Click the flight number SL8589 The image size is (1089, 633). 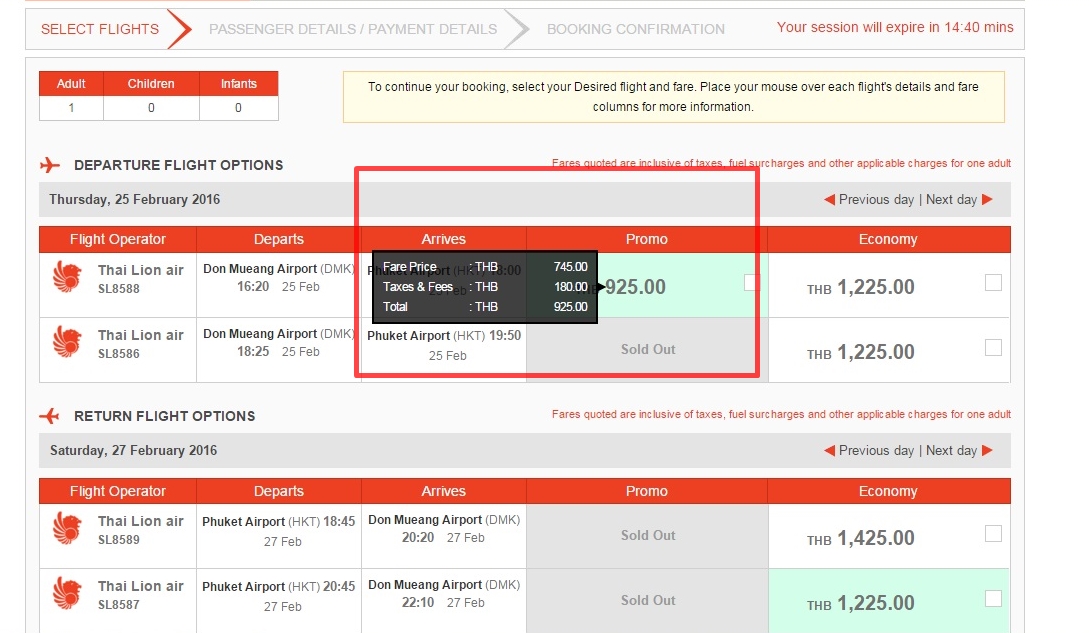119,539
